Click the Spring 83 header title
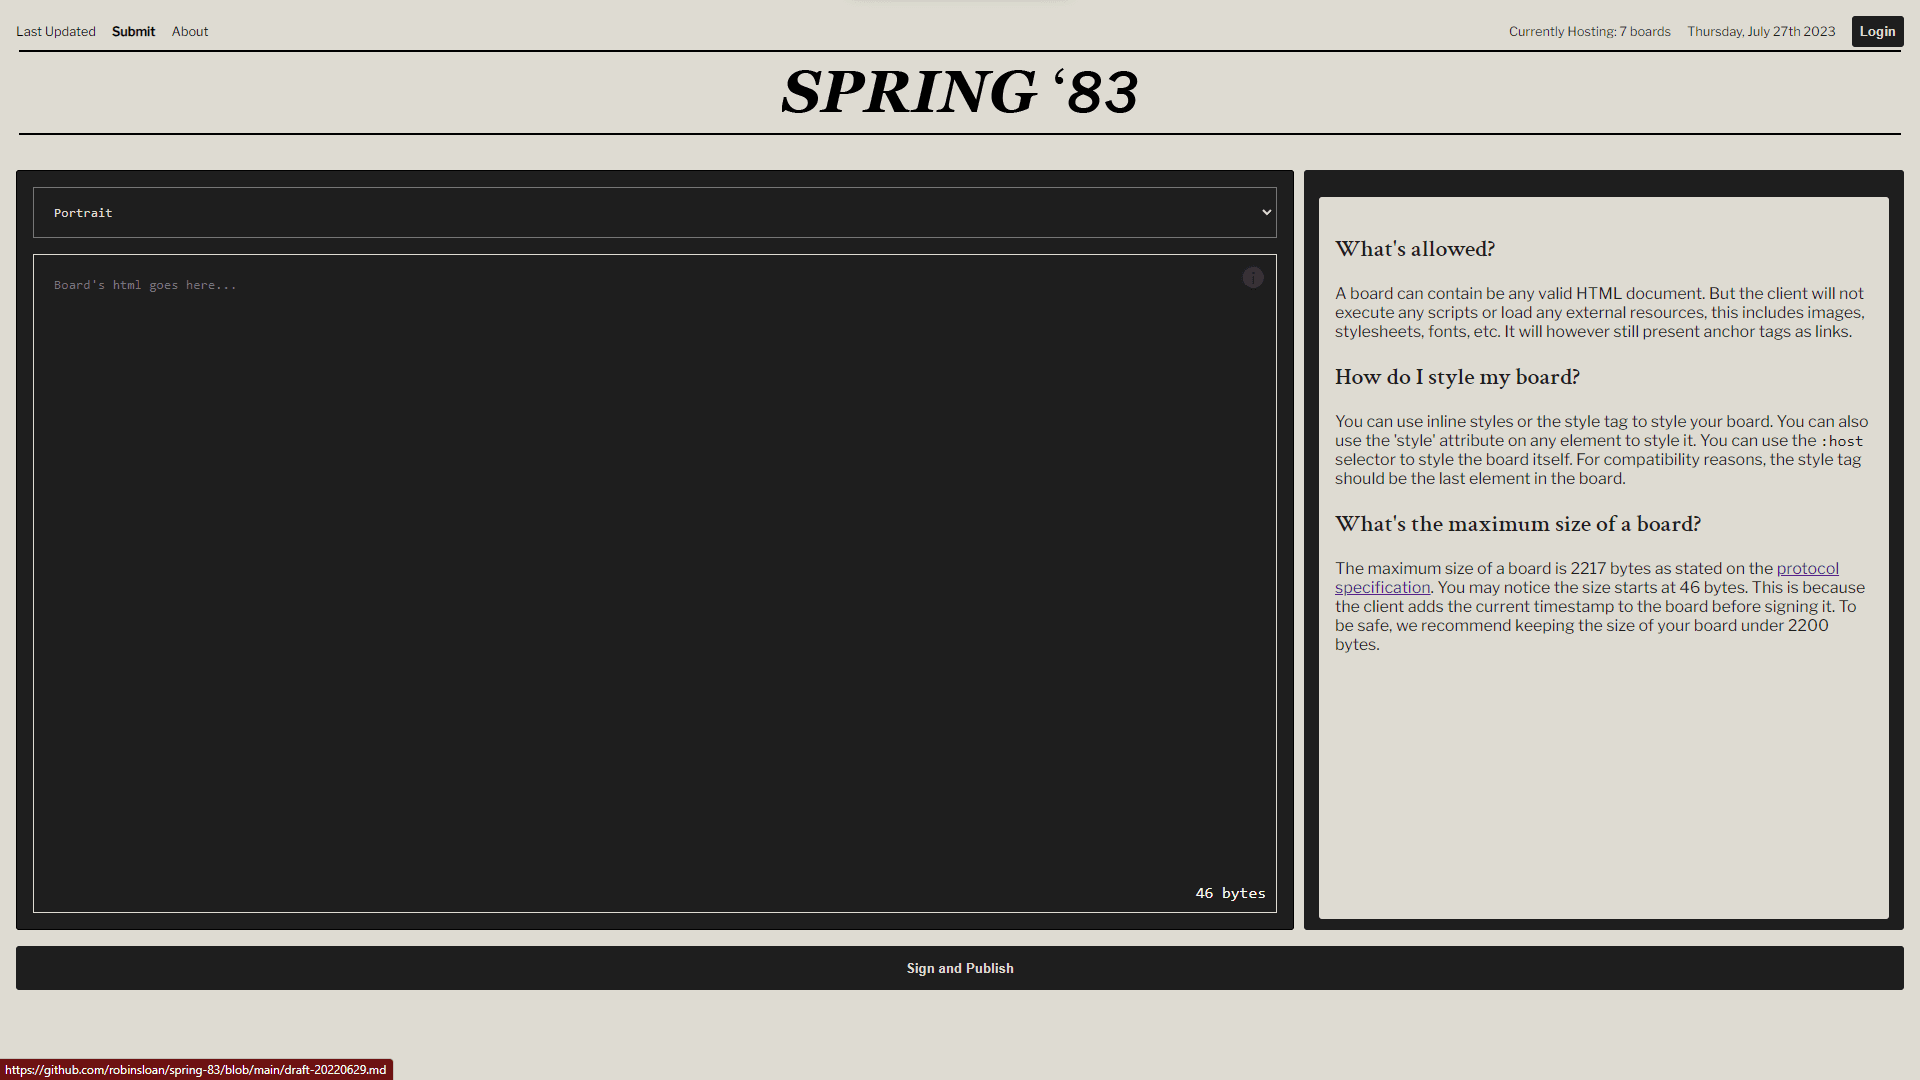 point(960,92)
